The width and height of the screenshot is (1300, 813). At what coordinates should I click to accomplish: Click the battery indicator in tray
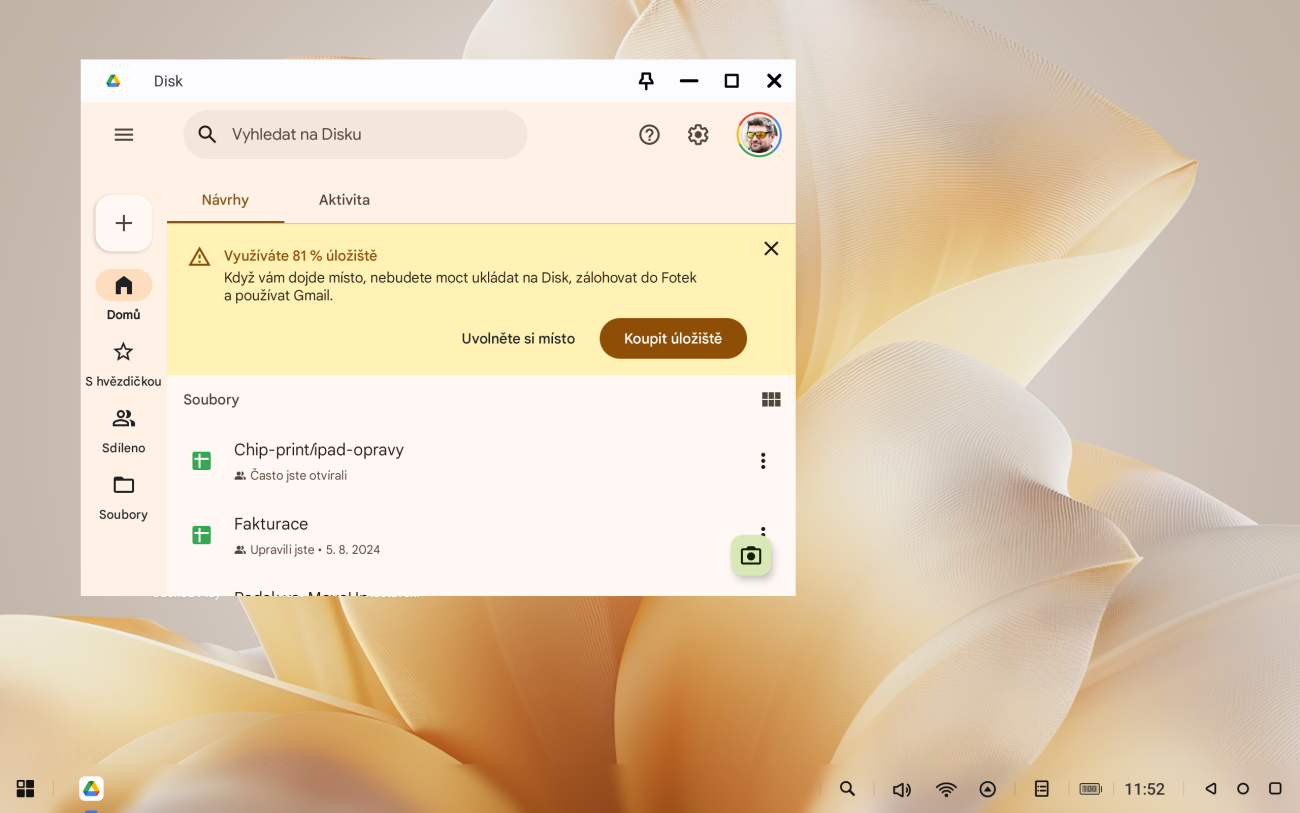1090,789
